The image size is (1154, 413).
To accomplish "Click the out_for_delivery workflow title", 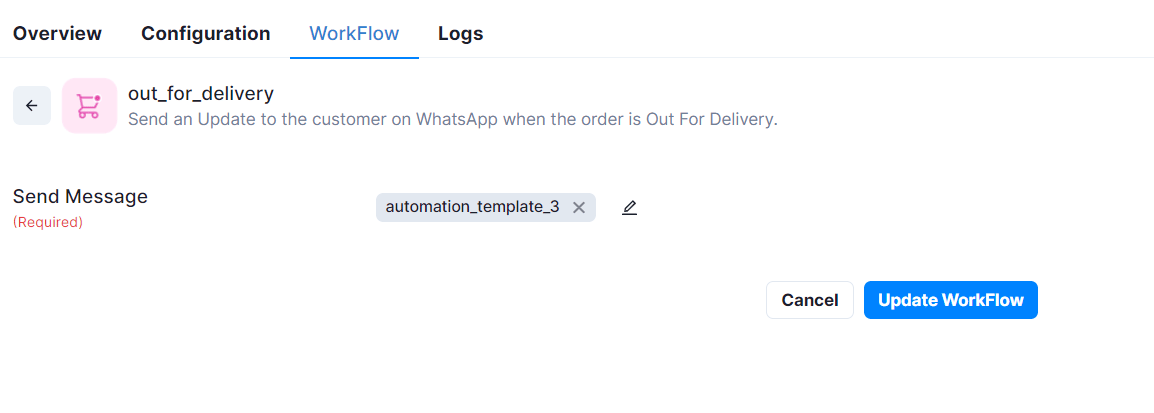I will click(x=201, y=93).
